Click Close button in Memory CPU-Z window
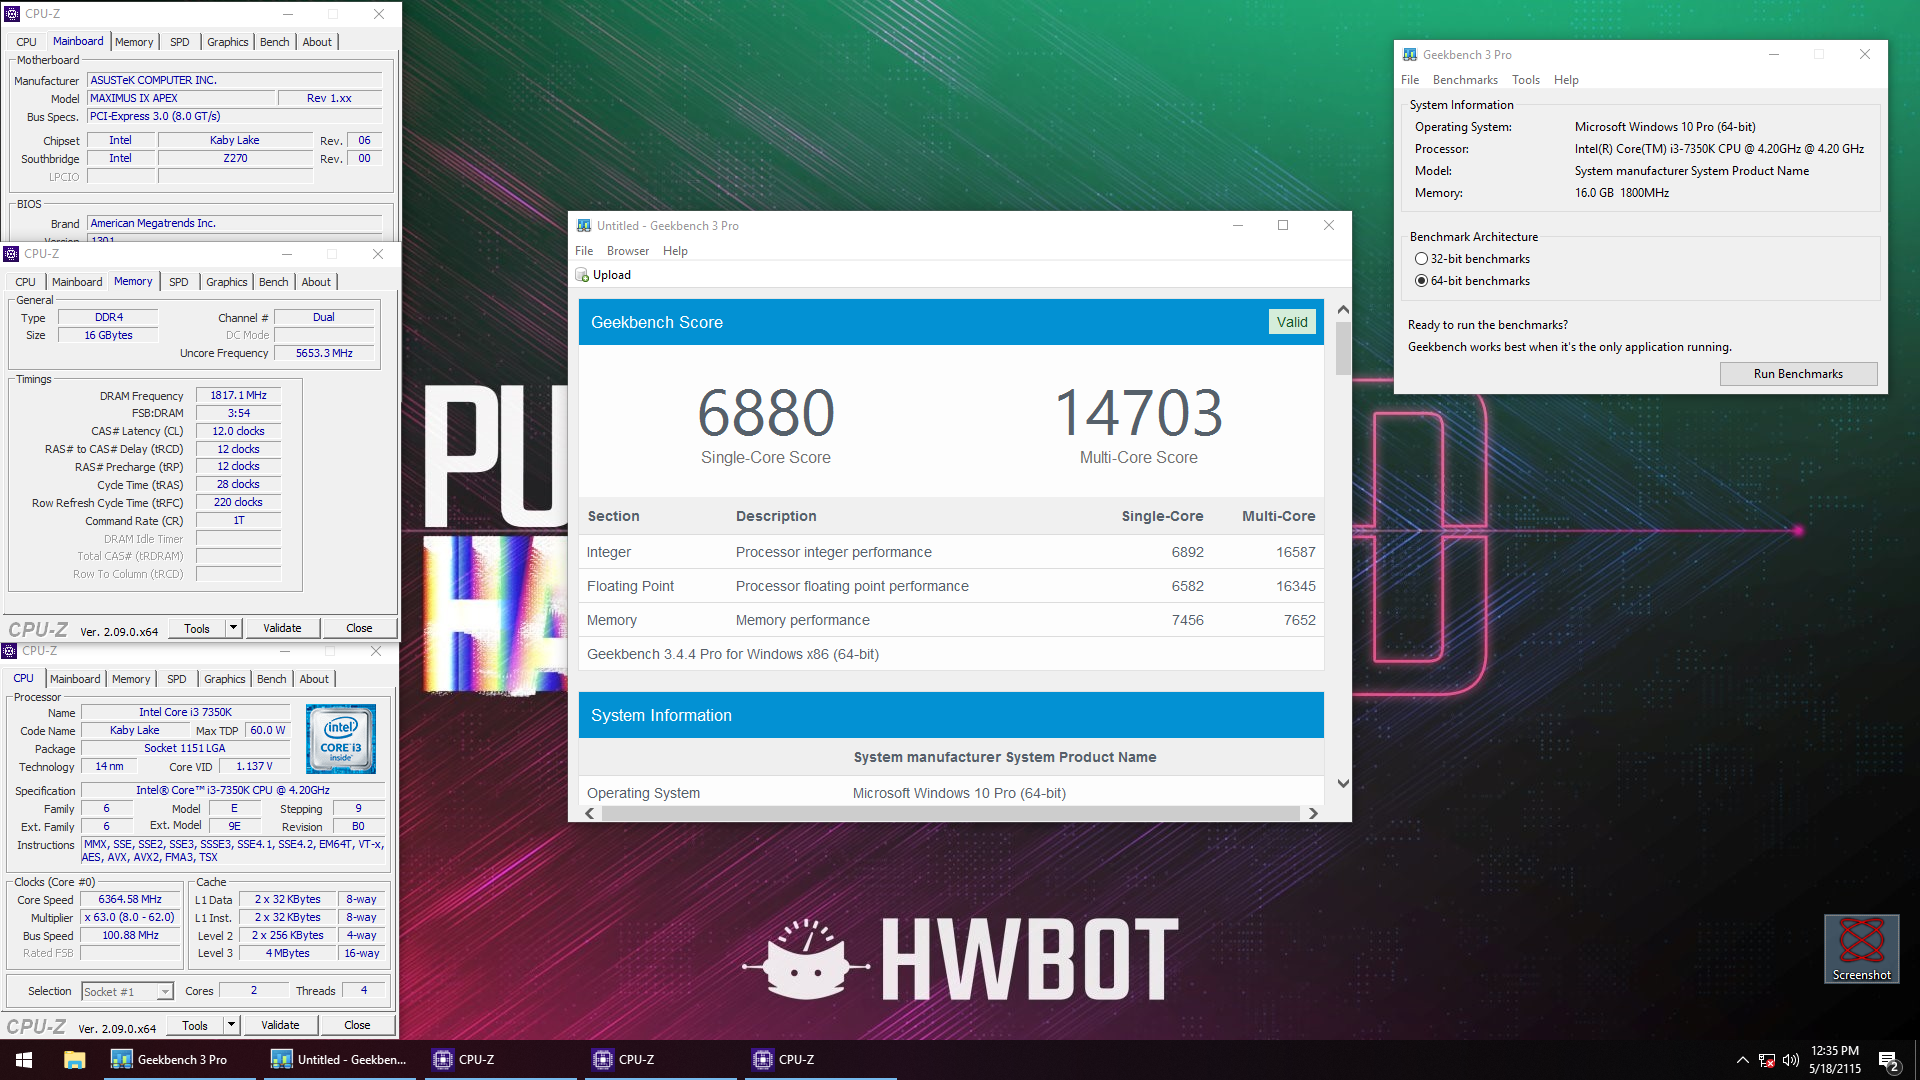 point(359,628)
